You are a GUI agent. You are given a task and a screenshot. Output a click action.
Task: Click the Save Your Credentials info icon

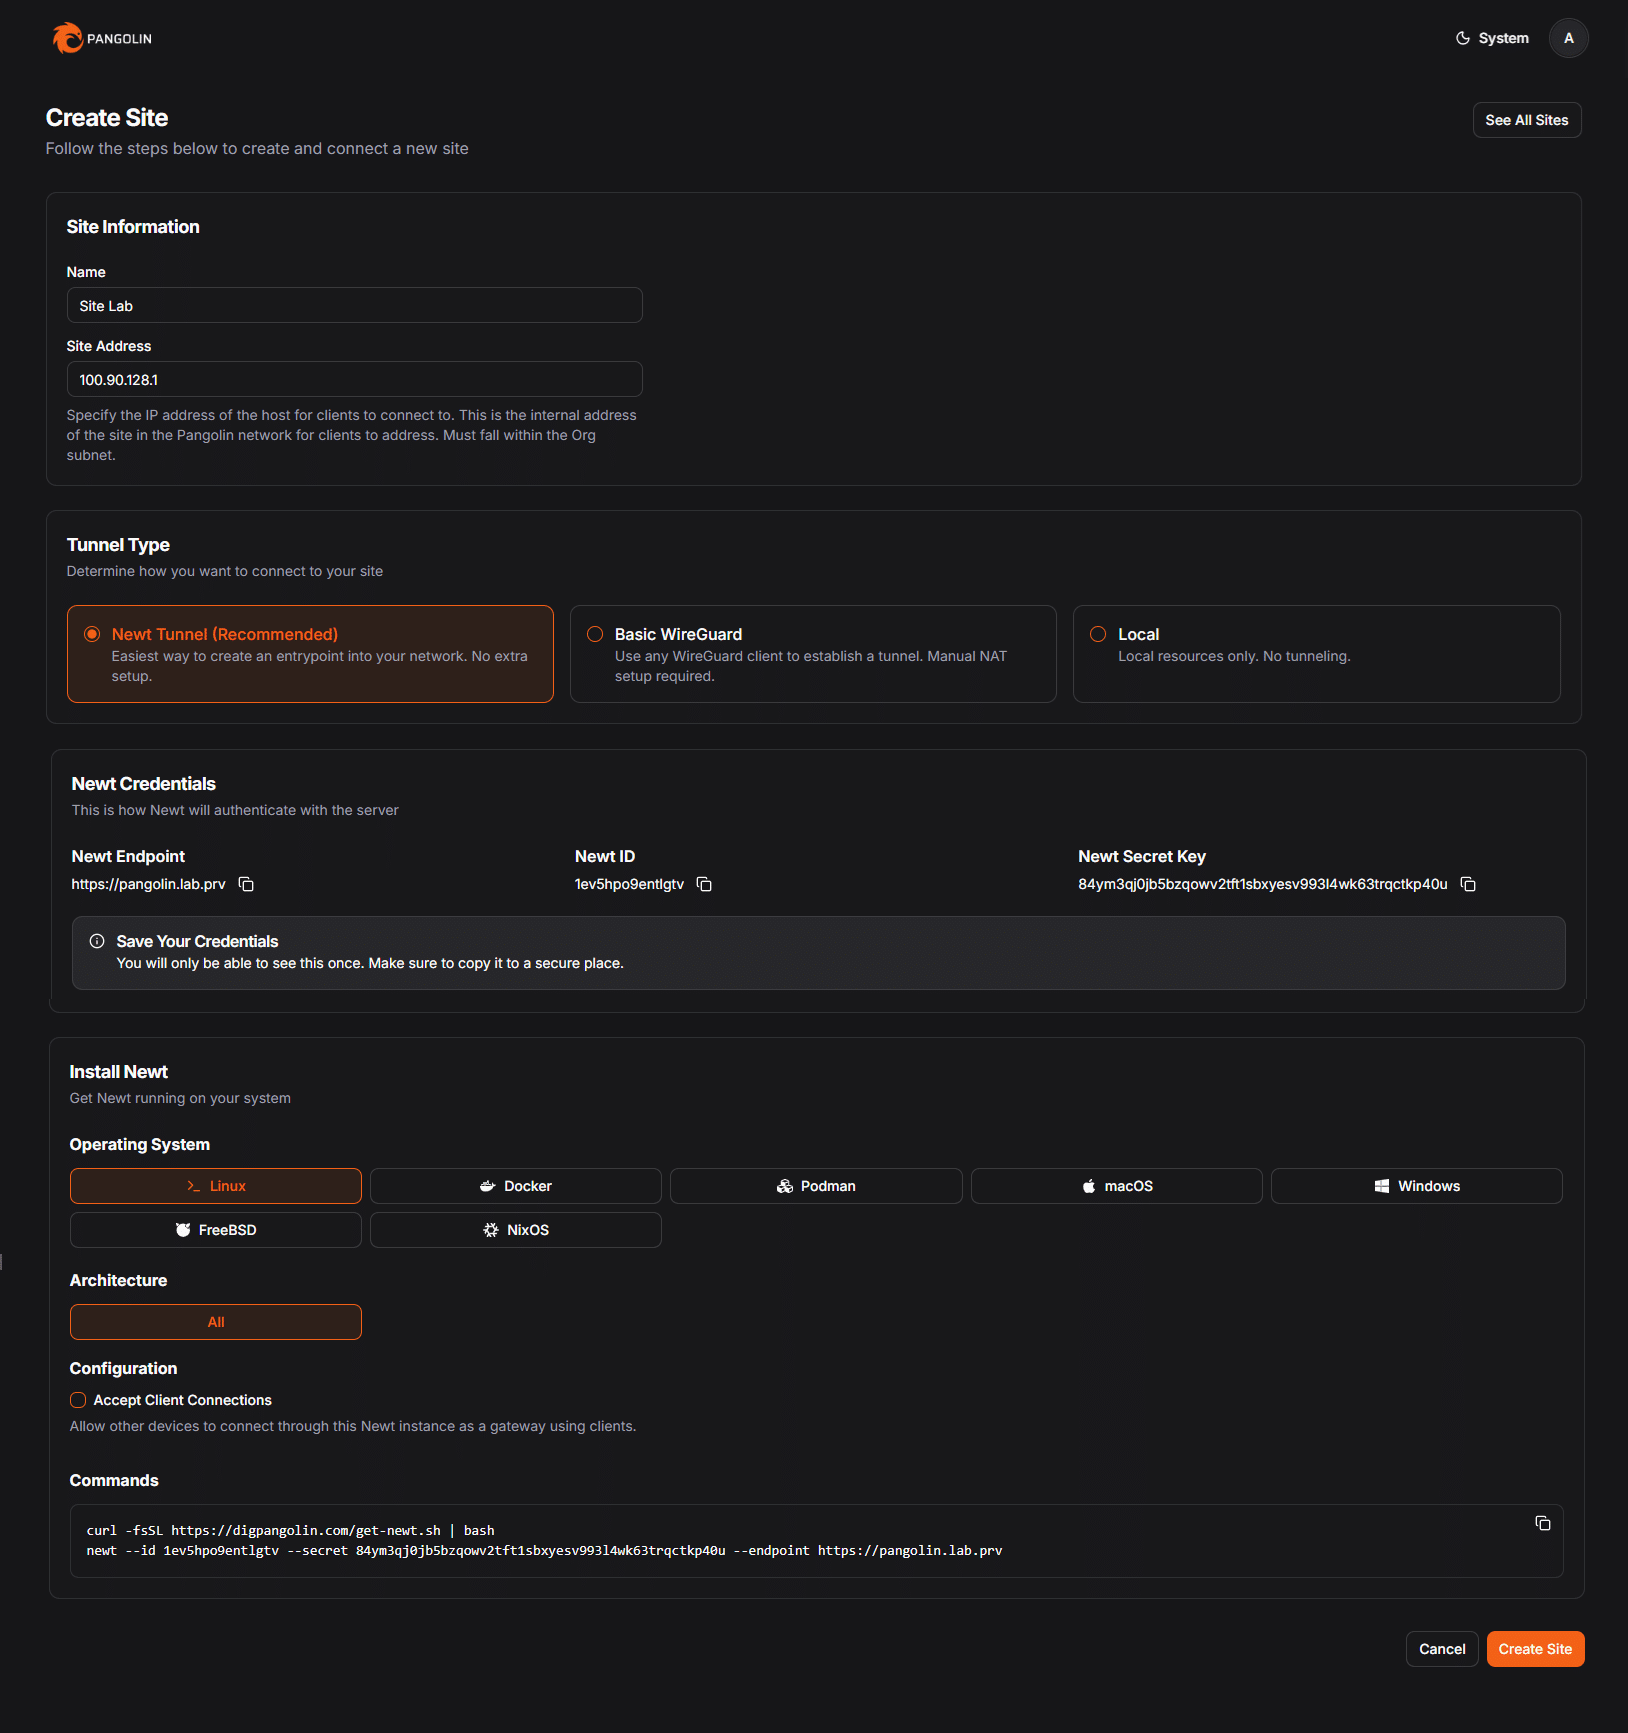pos(97,941)
